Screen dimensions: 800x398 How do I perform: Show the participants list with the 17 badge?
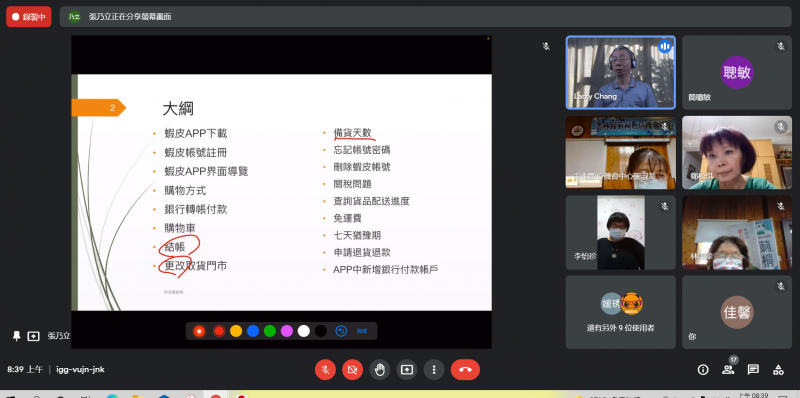pyautogui.click(x=728, y=368)
